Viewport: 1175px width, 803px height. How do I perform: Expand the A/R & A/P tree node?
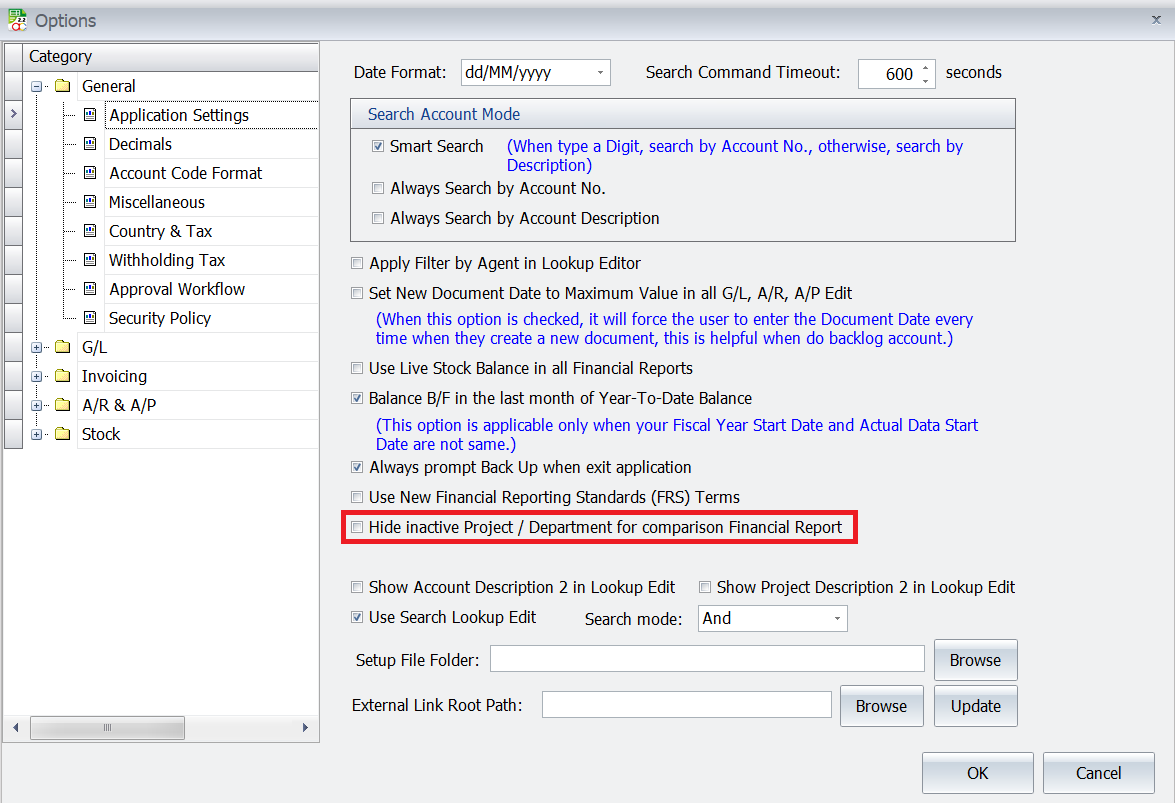37,405
